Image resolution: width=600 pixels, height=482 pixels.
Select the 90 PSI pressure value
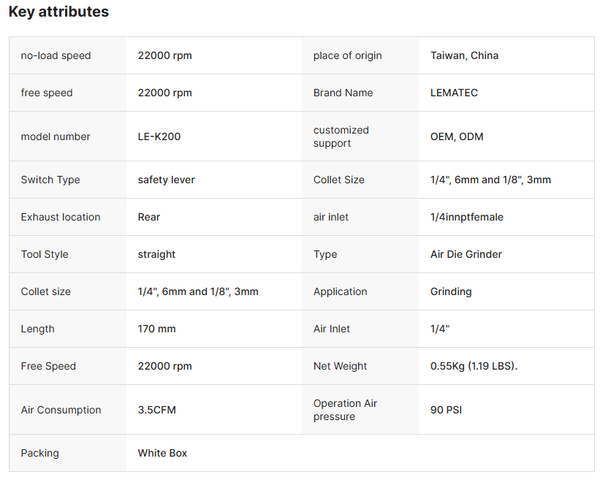tap(446, 410)
